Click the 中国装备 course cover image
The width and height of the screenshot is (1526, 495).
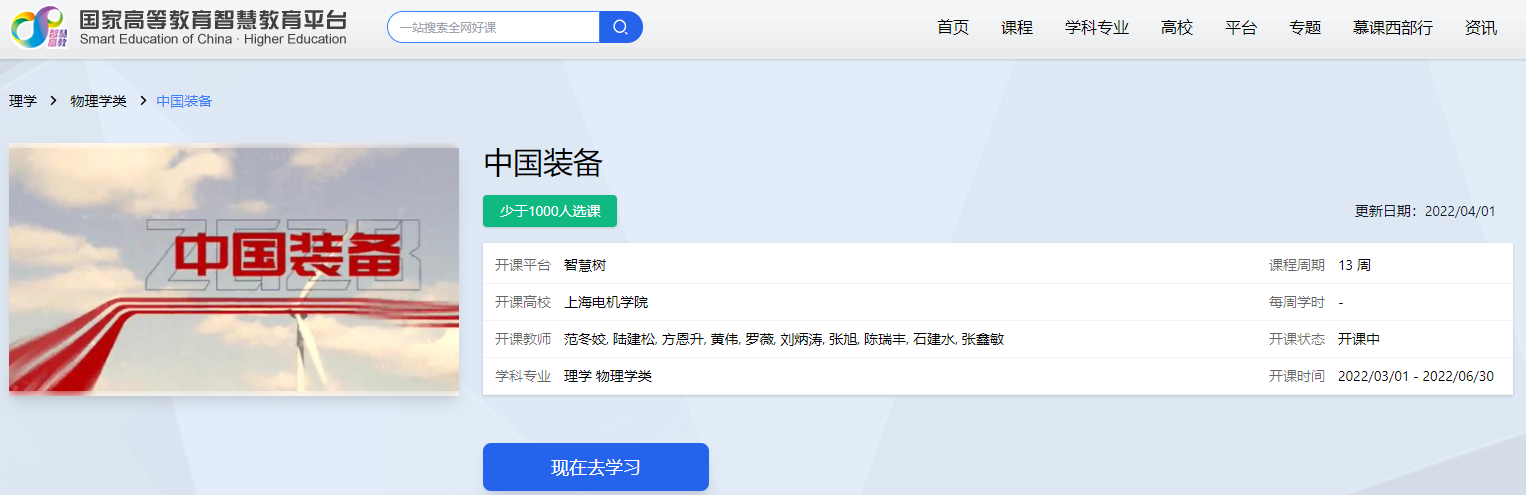pyautogui.click(x=233, y=269)
